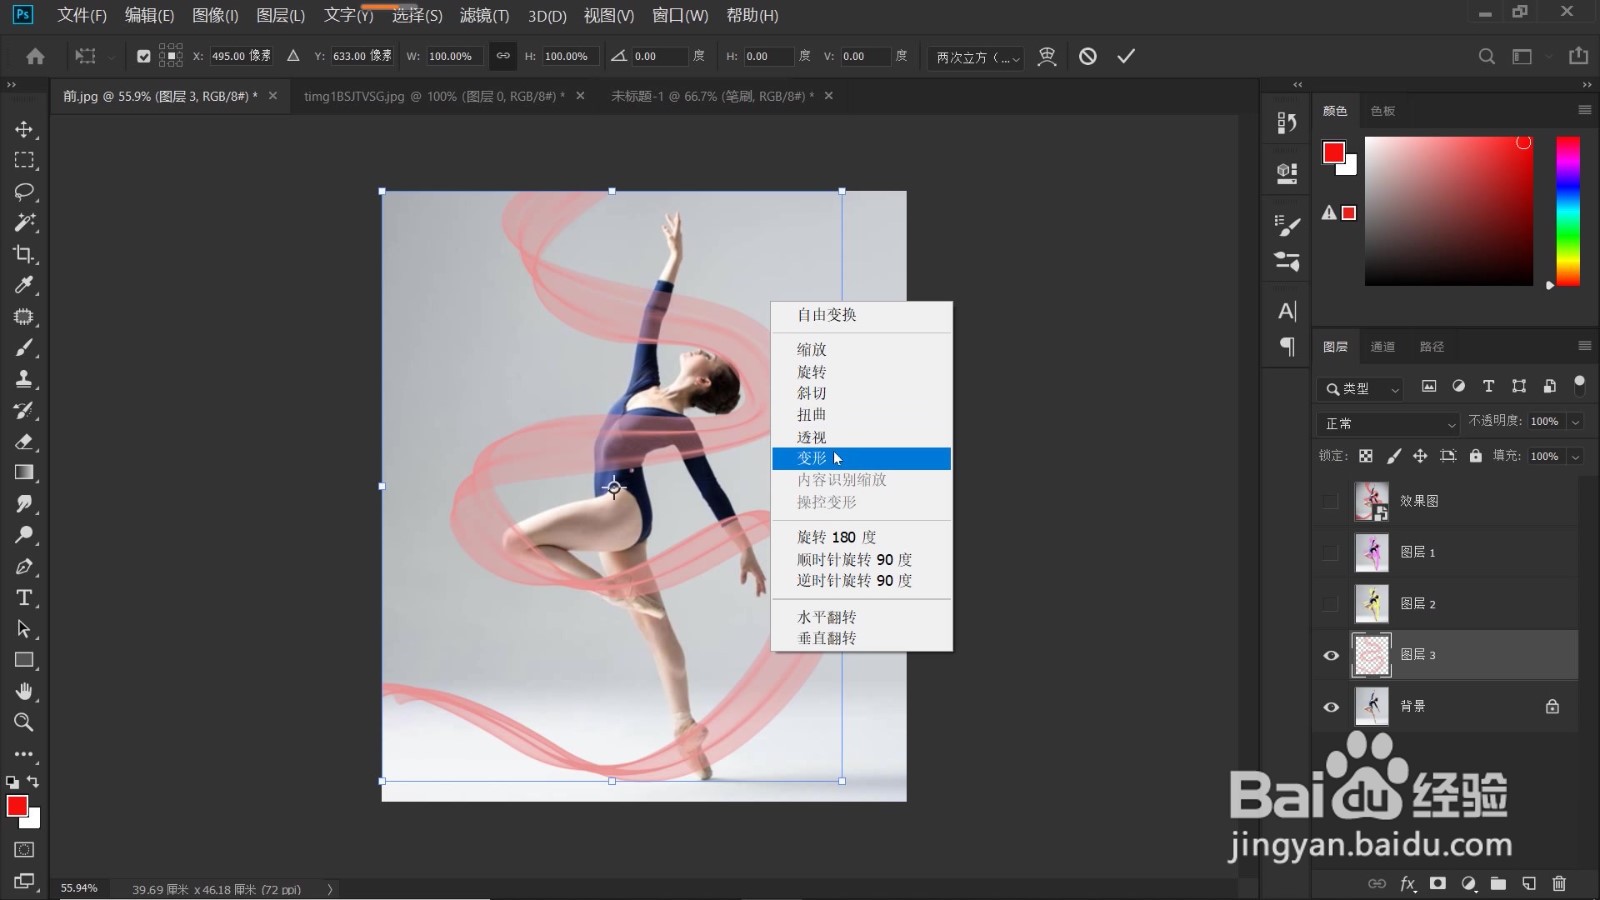Click the delete layer trash icon
The width and height of the screenshot is (1600, 900).
point(1559,883)
